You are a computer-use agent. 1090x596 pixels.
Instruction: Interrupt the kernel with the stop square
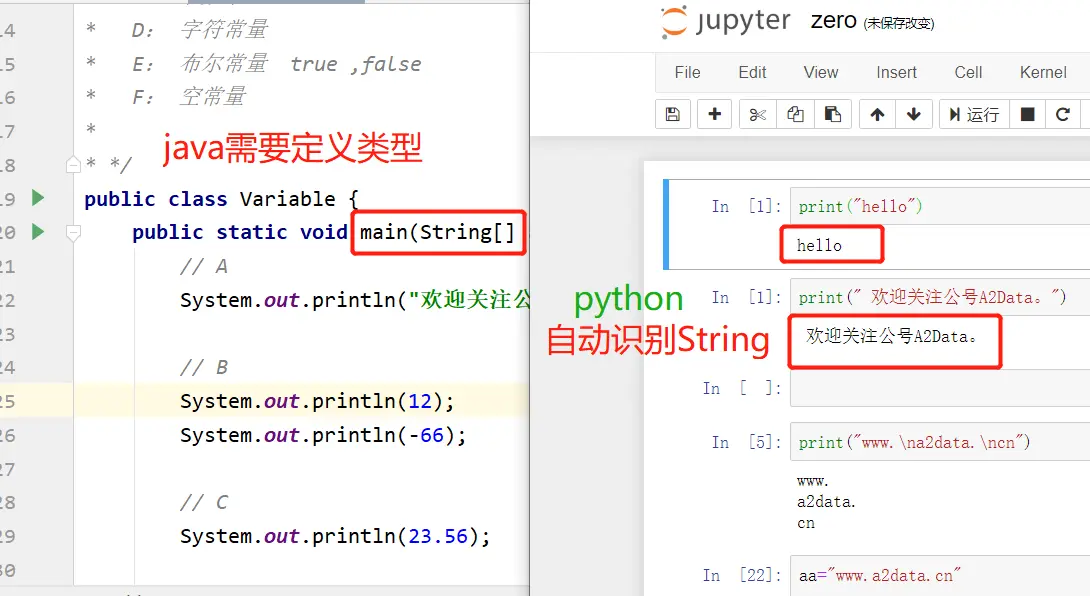1027,114
